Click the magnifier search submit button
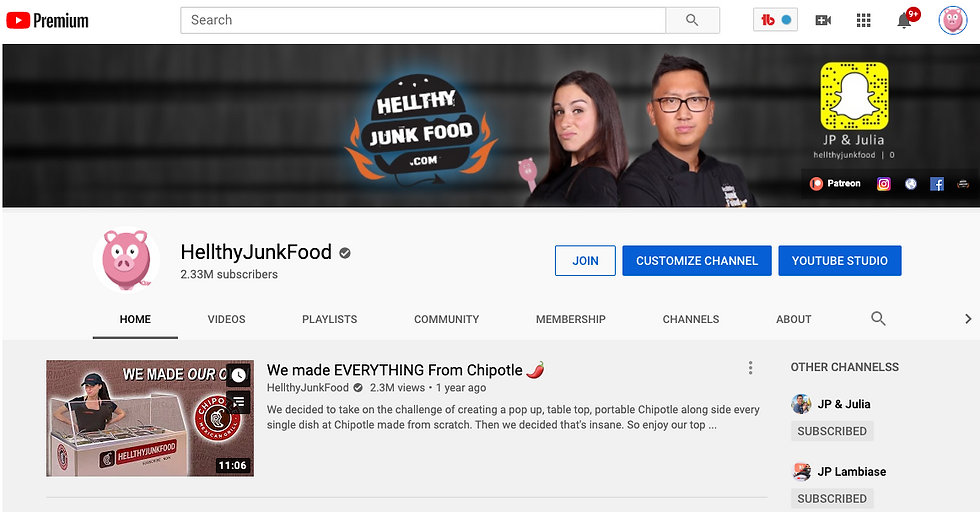The width and height of the screenshot is (980, 512). pos(692,20)
